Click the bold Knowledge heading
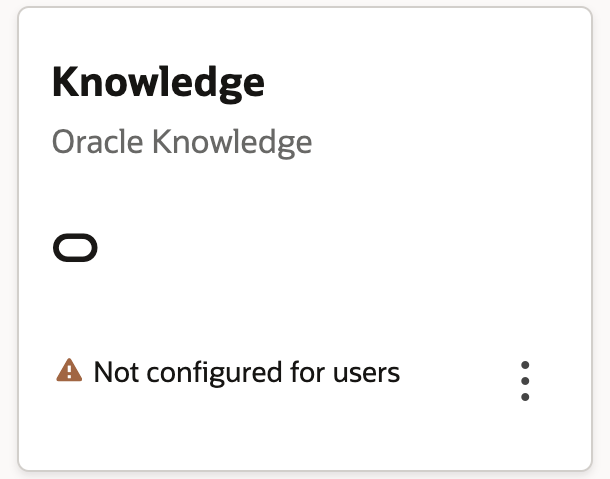Image resolution: width=610 pixels, height=479 pixels. [x=158, y=82]
